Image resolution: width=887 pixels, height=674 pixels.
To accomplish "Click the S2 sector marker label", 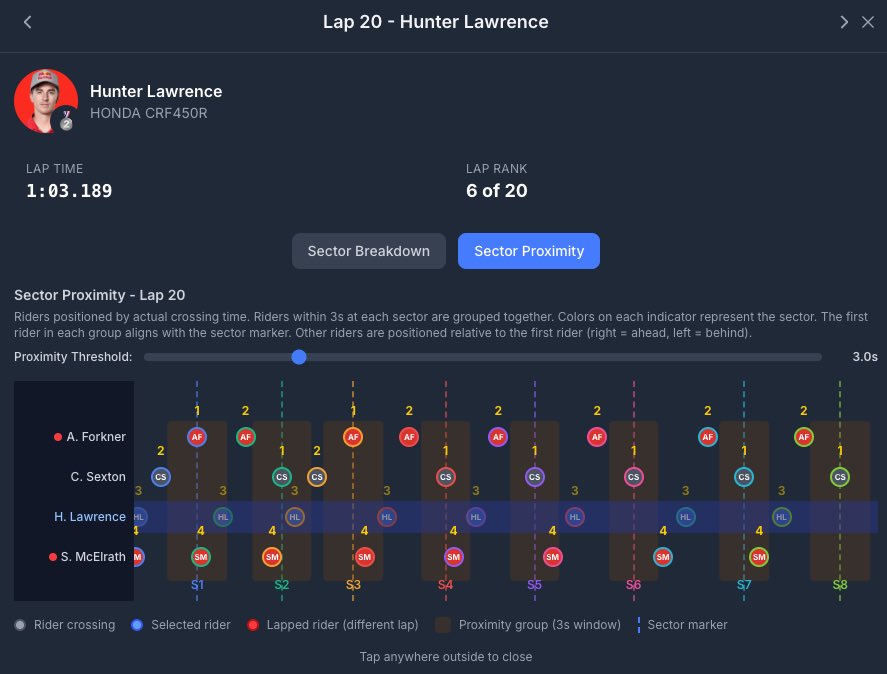I will pyautogui.click(x=282, y=585).
